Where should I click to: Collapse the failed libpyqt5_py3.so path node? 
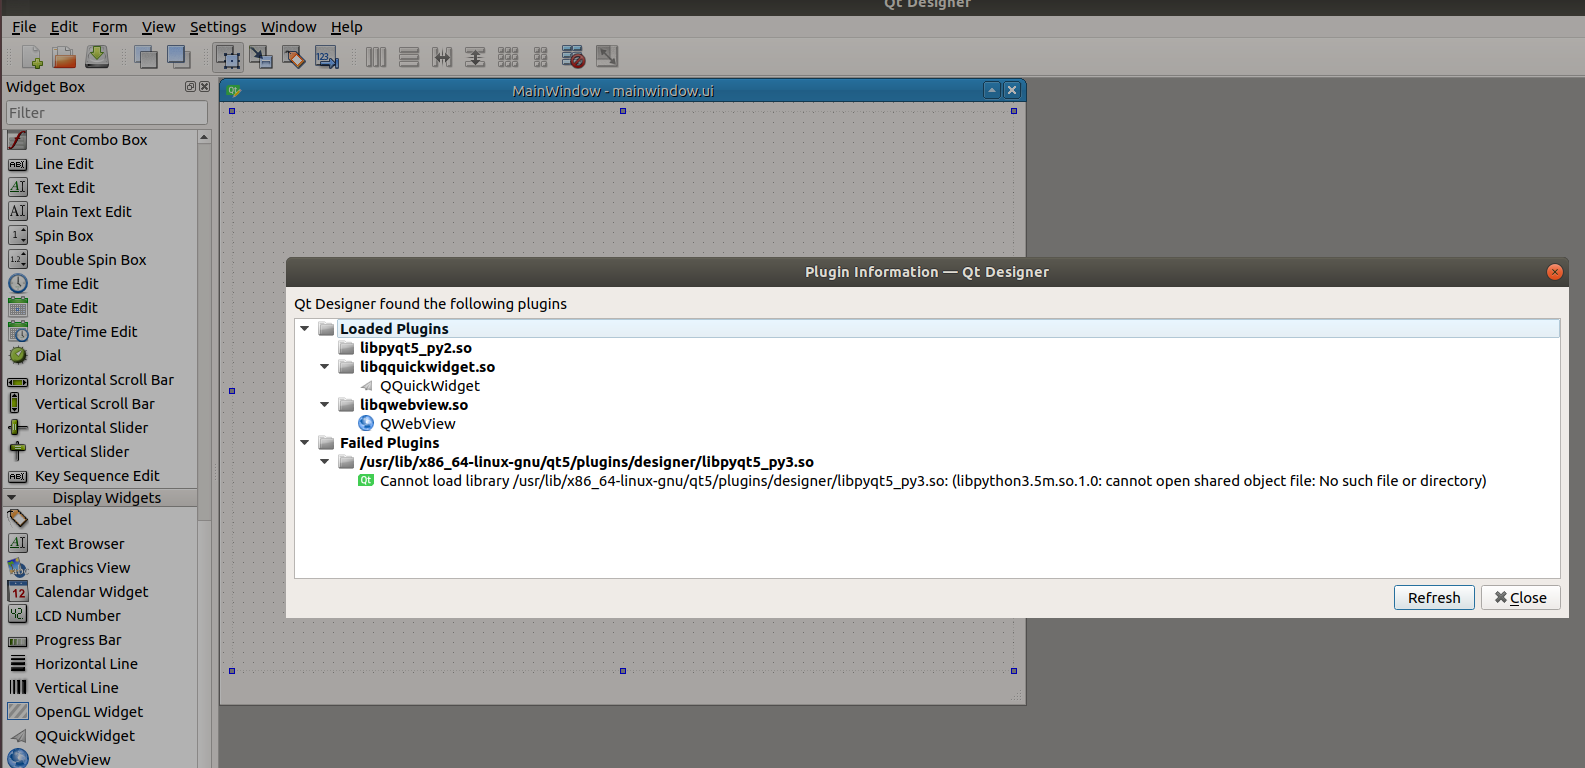click(325, 461)
